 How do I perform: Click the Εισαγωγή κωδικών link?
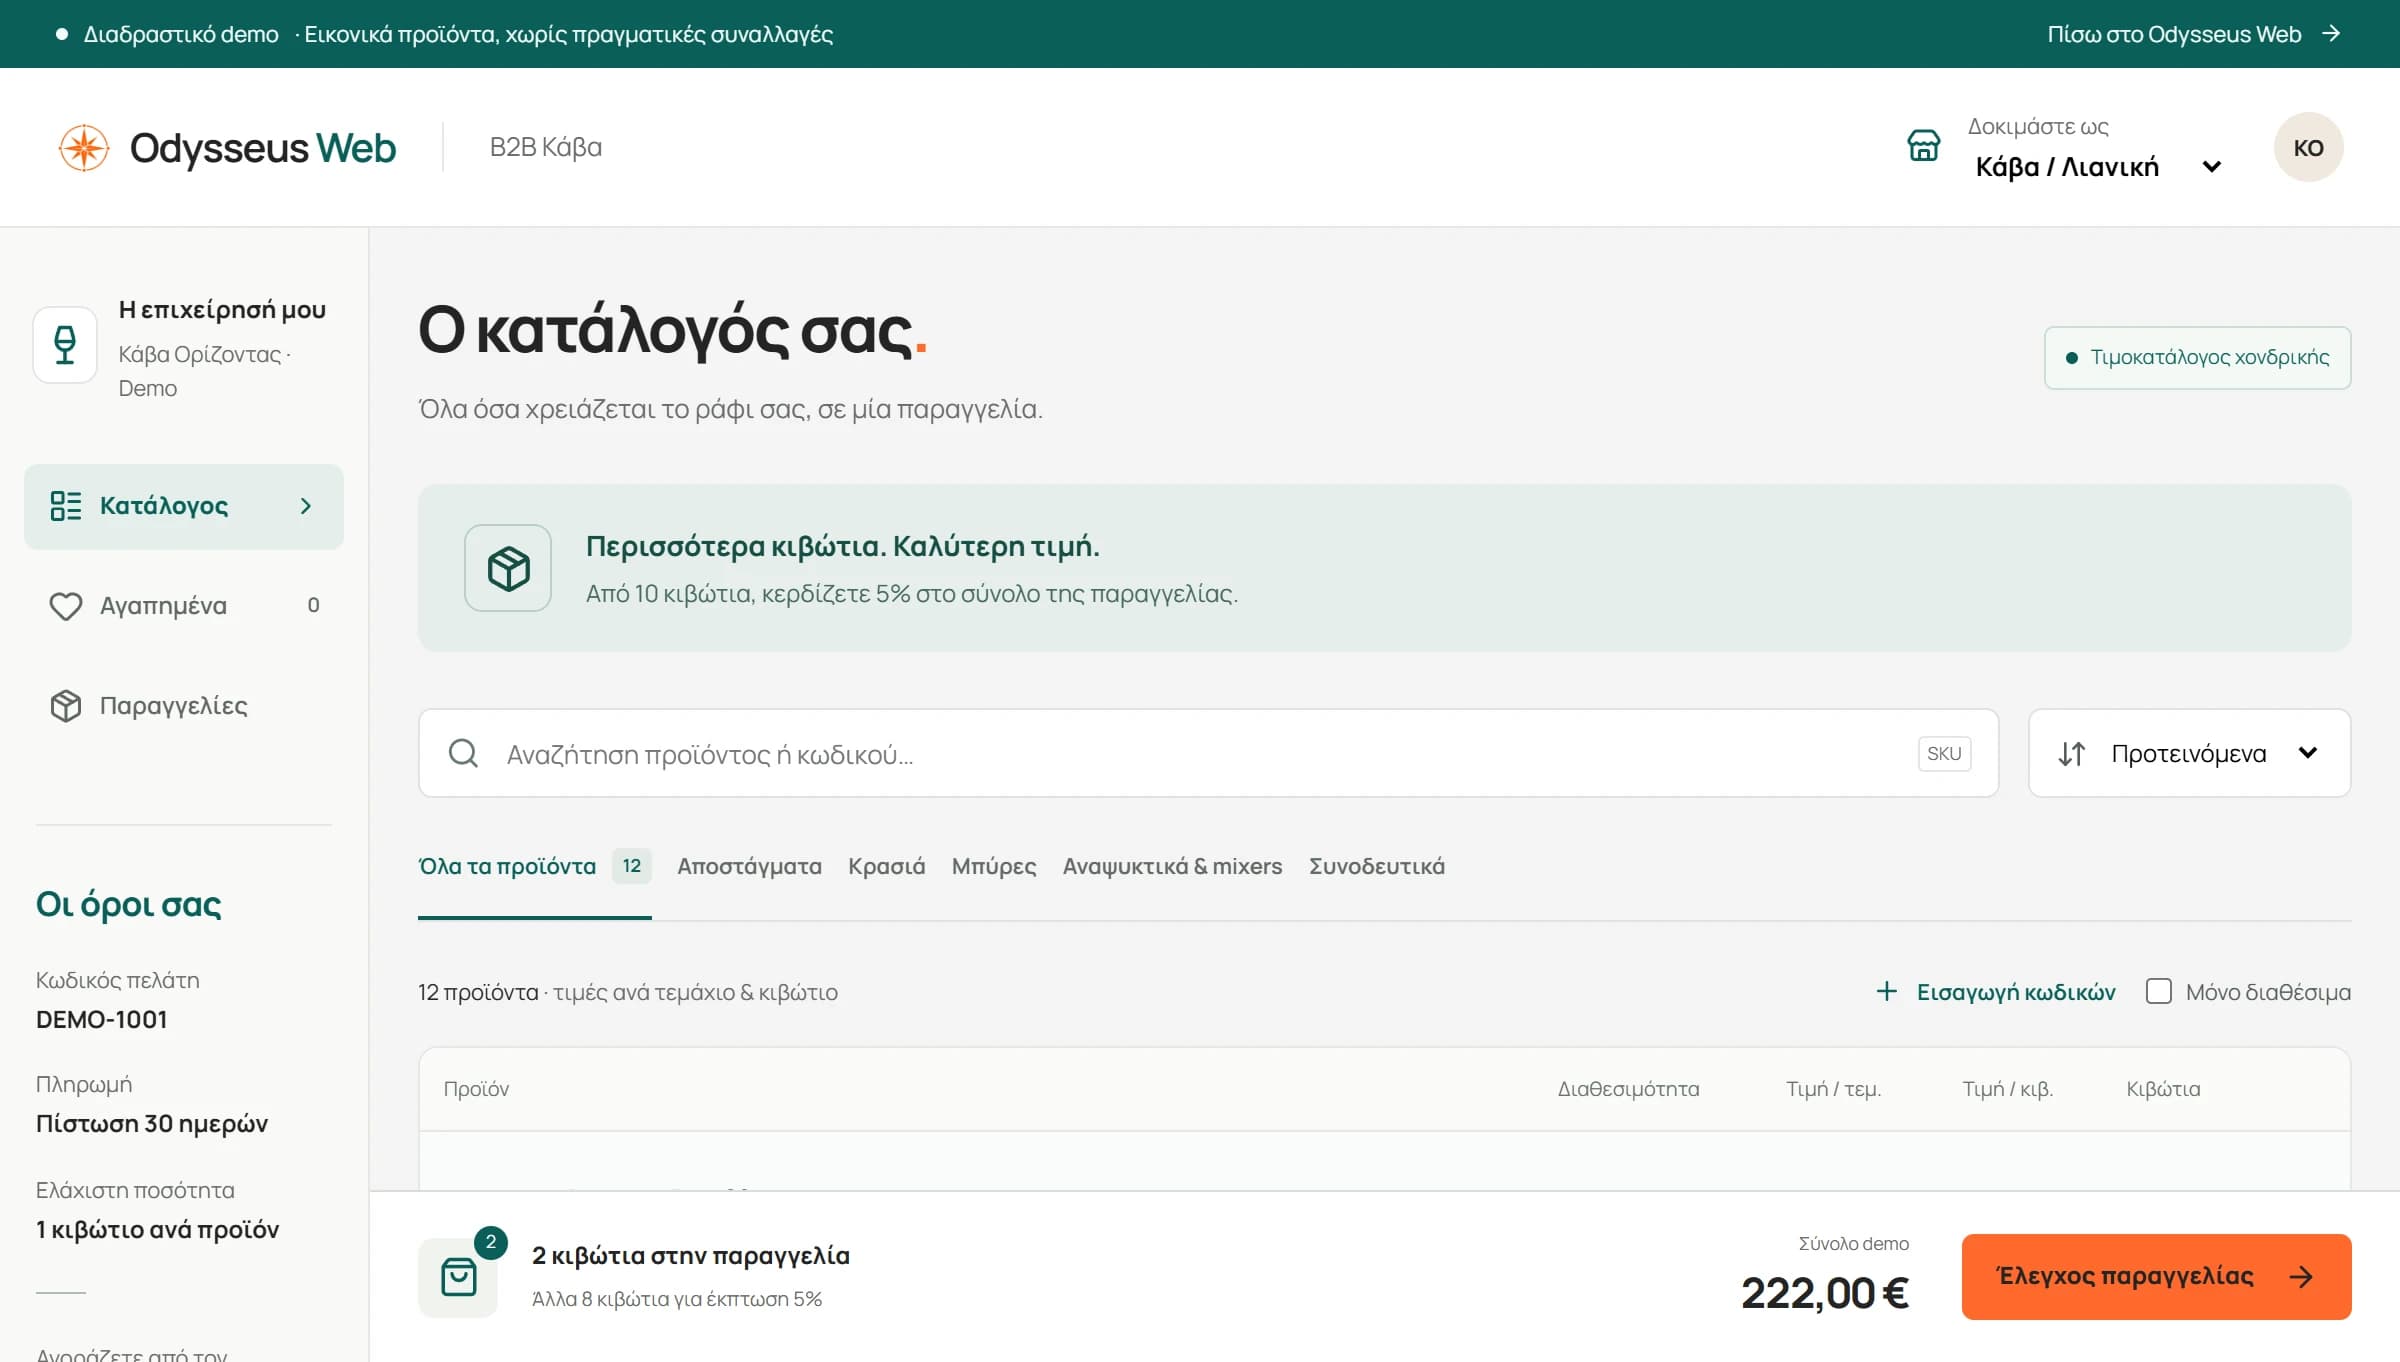[x=1995, y=992]
